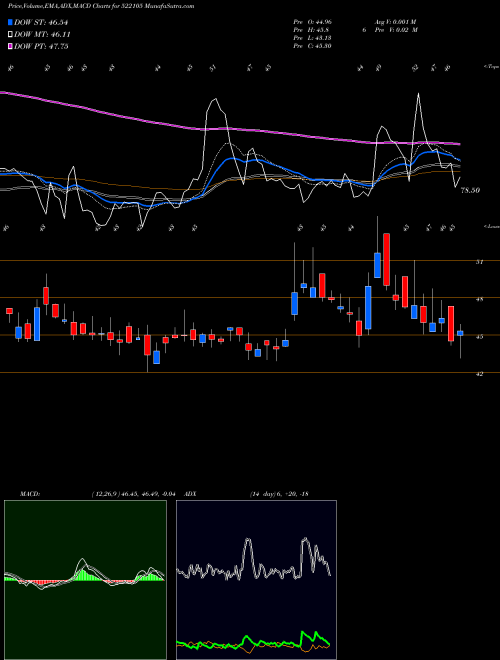The image size is (500, 660).
Task: Click the tallest red candlestick near 51
Action: (386, 259)
